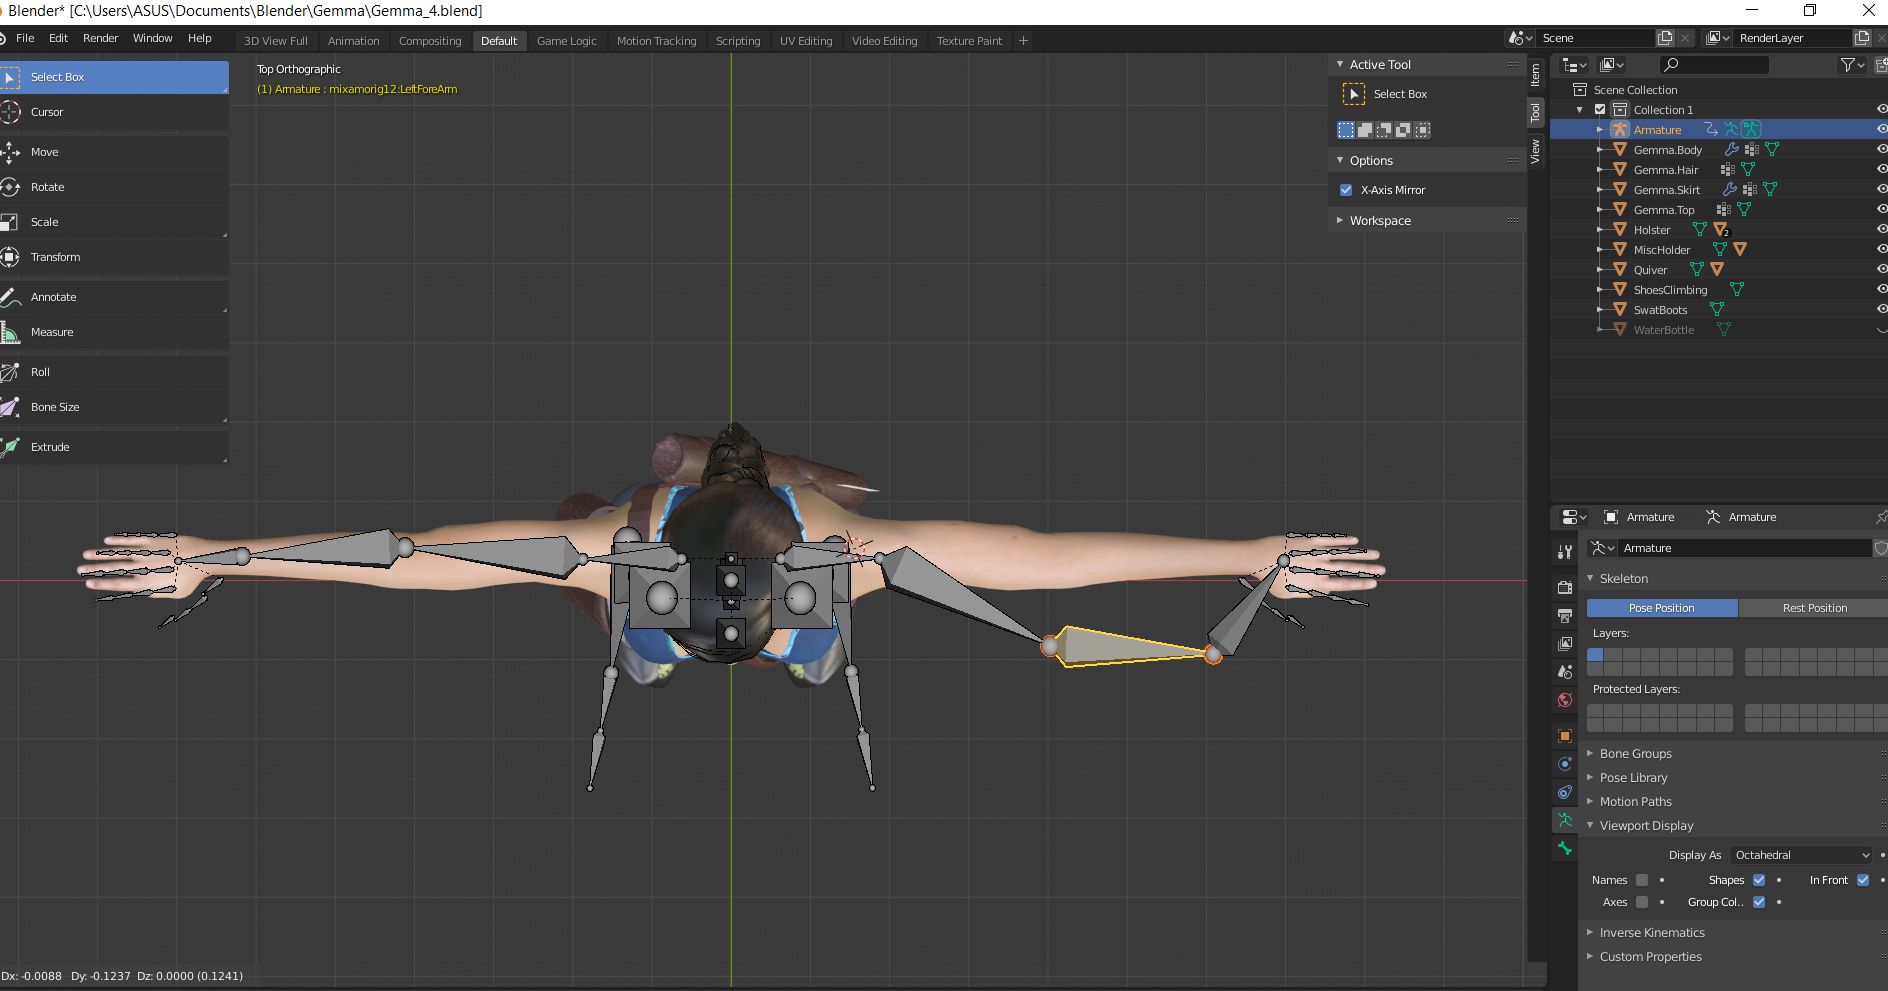This screenshot has width=1888, height=991.
Task: Collapse the Collection 1 tree item
Action: click(1580, 109)
